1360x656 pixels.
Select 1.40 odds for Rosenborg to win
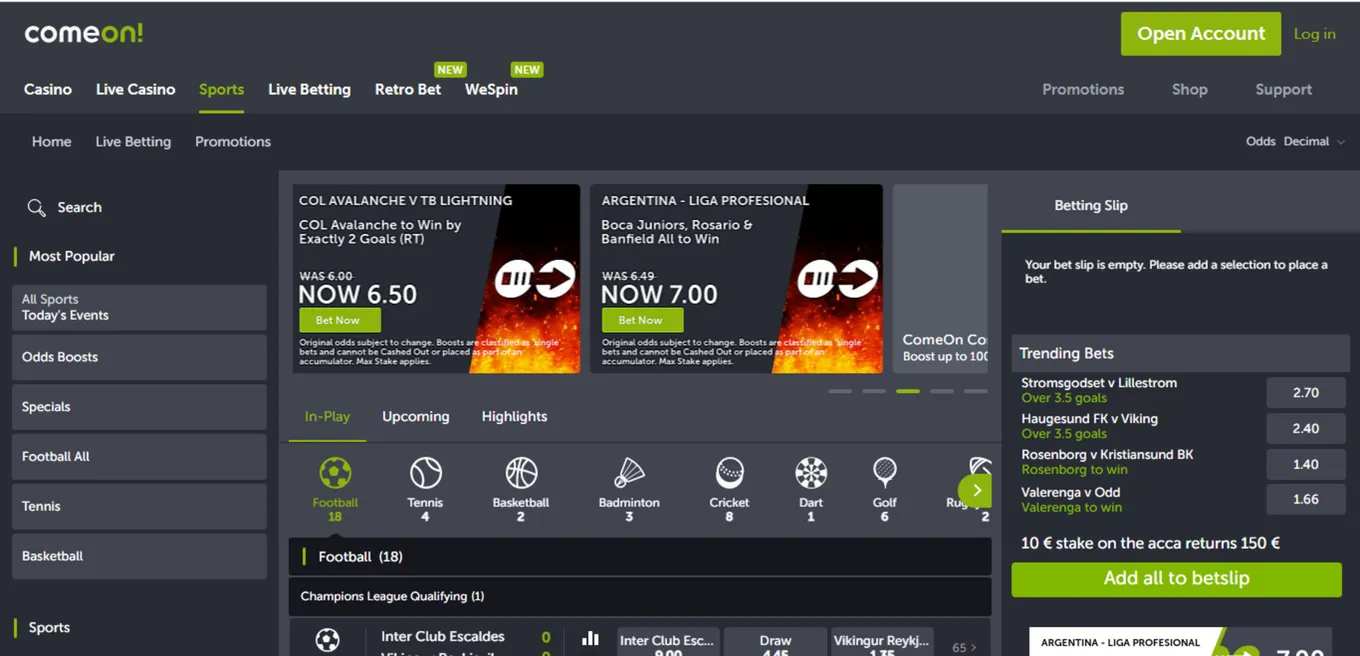[1305, 464]
